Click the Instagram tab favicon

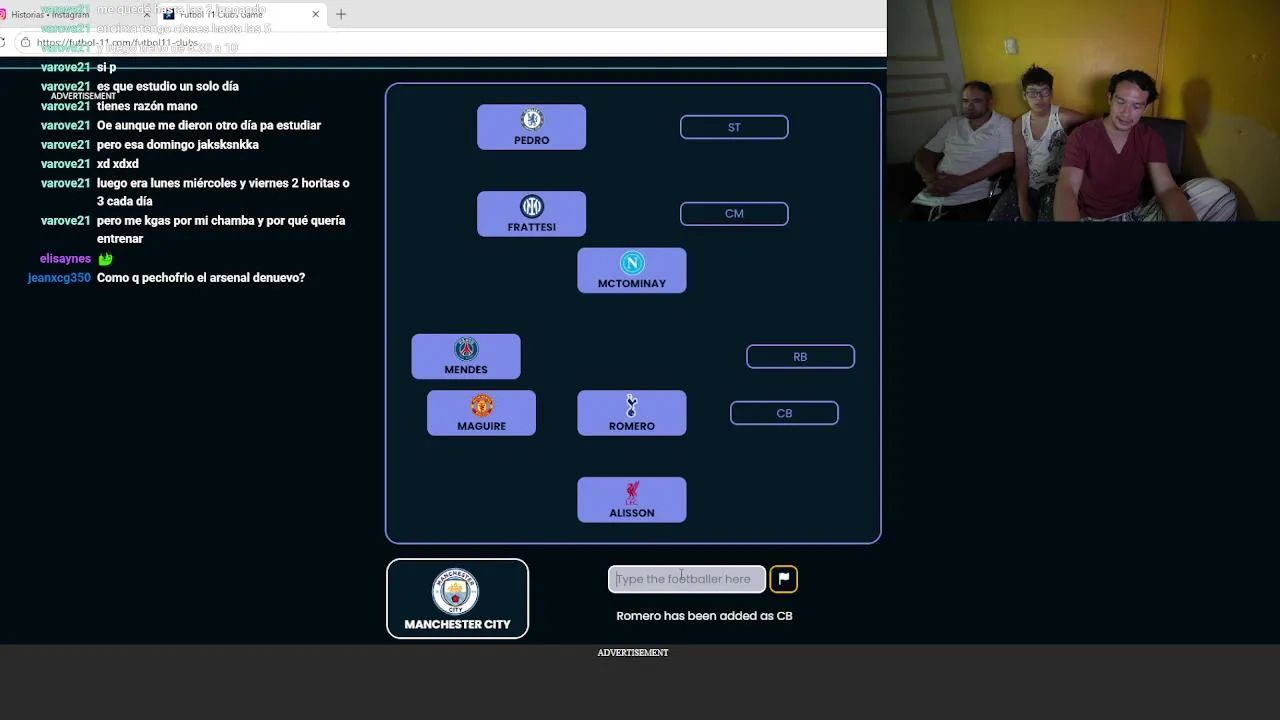(4, 15)
